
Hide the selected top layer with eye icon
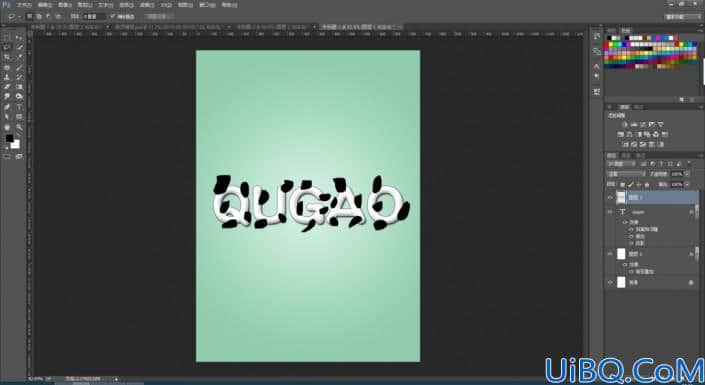coord(610,197)
